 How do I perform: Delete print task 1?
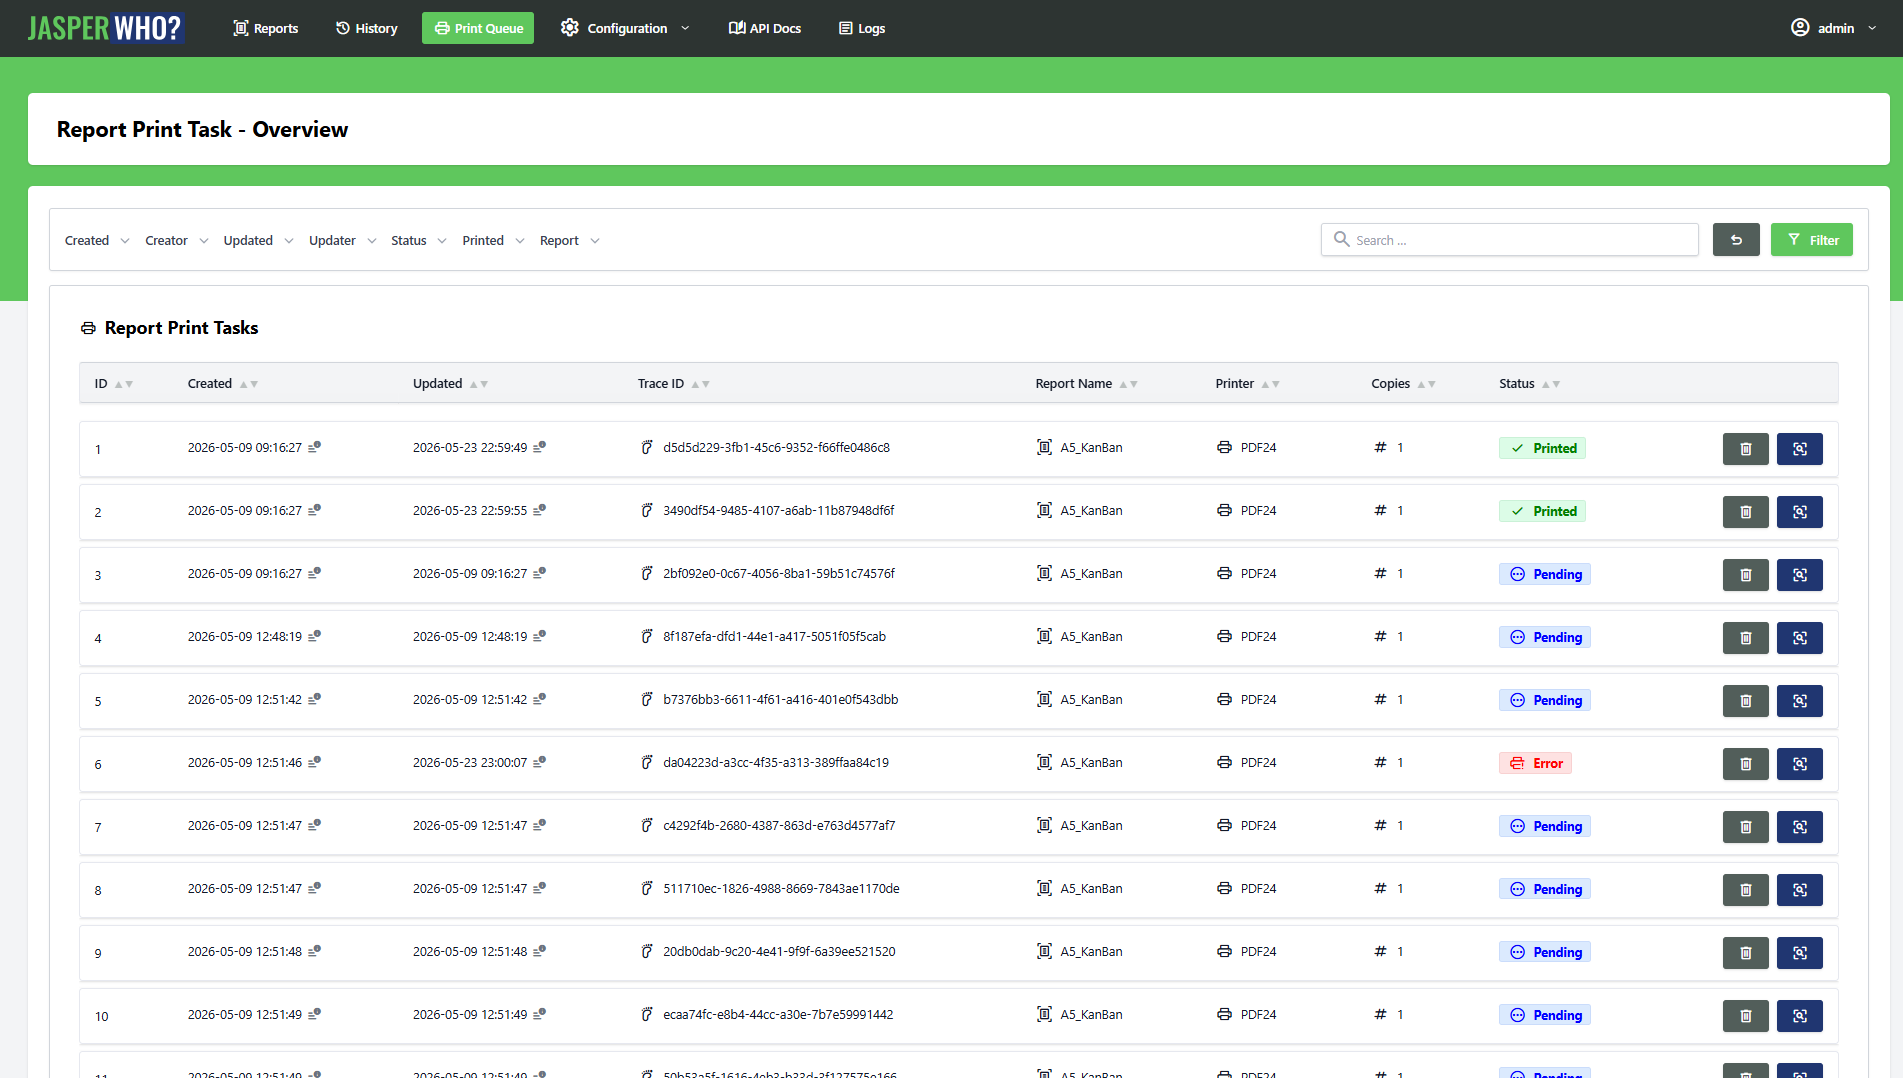[x=1745, y=449]
